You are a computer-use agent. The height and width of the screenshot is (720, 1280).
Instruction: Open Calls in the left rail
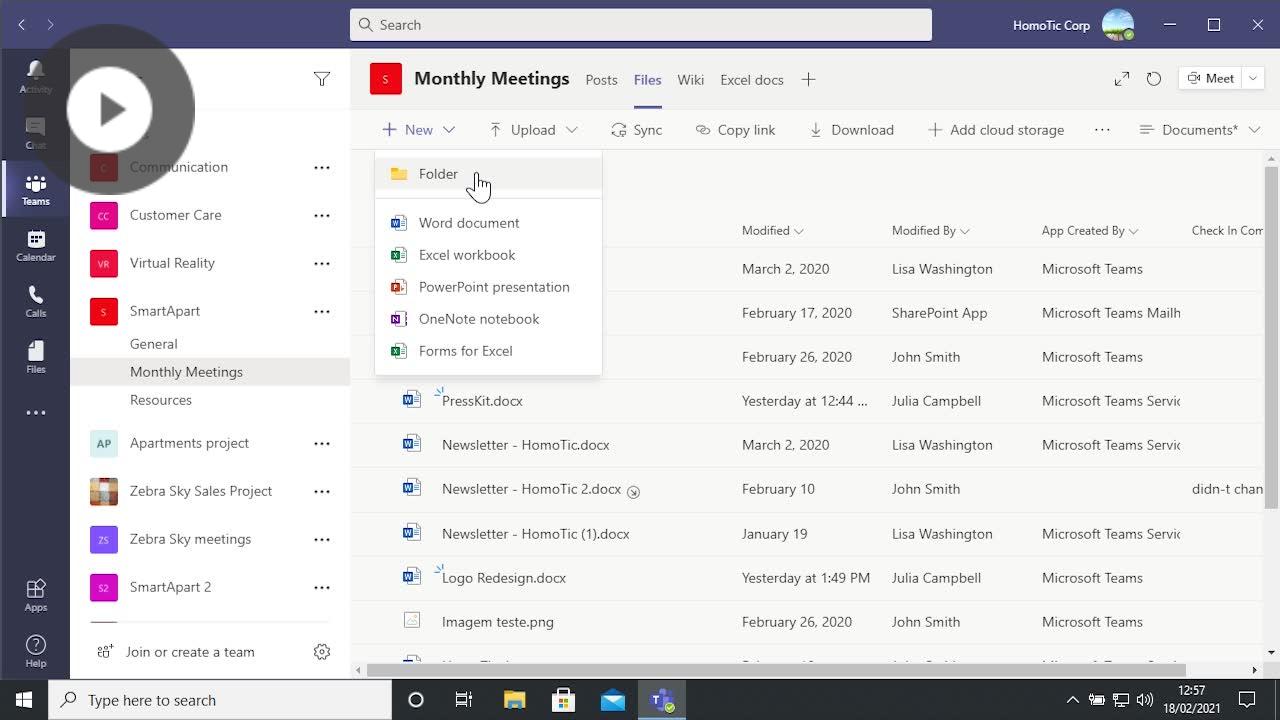pos(35,301)
